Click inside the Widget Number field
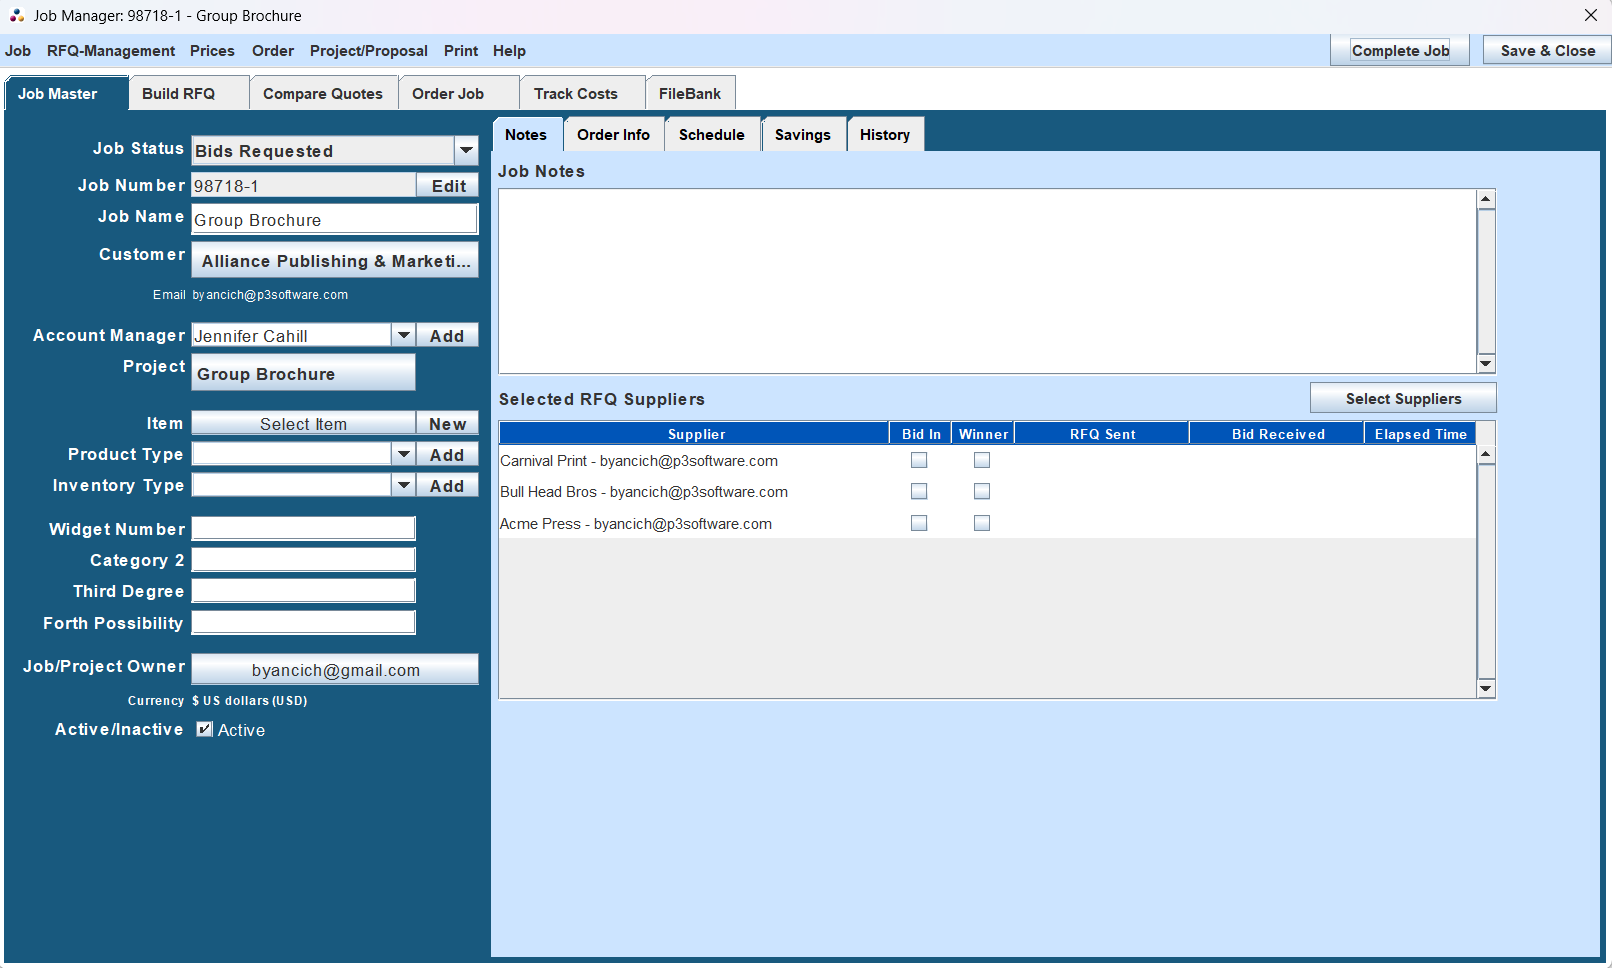The image size is (1612, 968). tap(303, 527)
